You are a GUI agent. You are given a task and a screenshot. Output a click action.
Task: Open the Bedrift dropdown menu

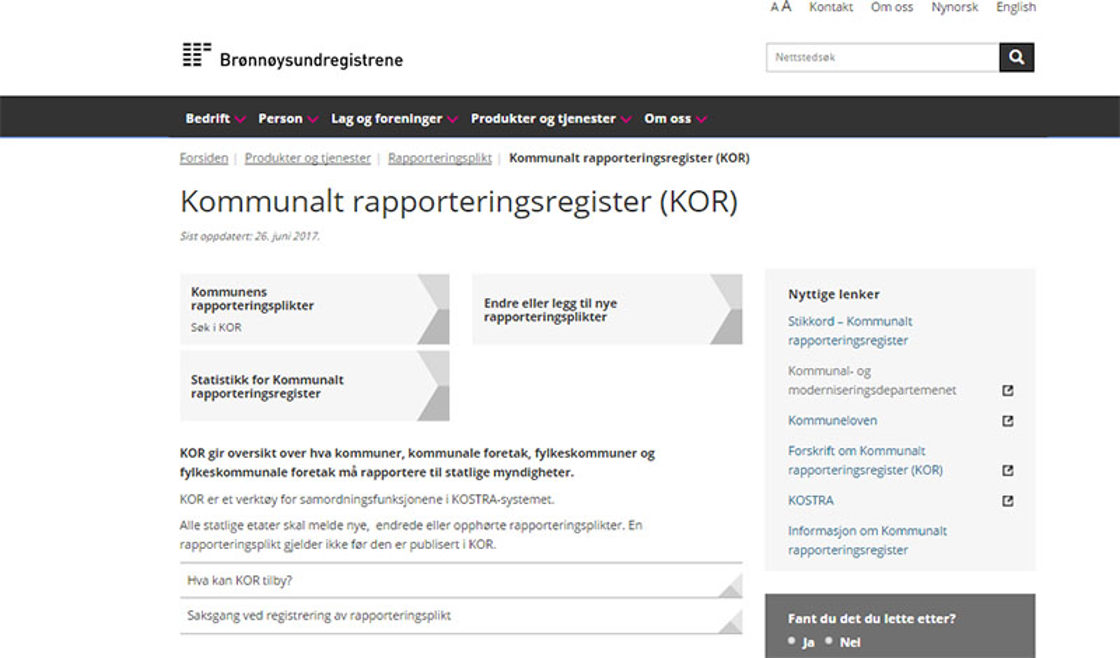click(215, 119)
